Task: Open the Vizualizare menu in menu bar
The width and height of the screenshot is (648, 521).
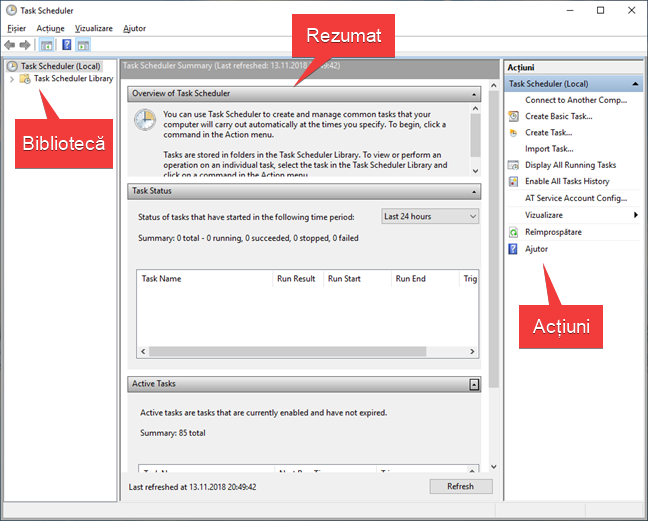Action: [94, 29]
